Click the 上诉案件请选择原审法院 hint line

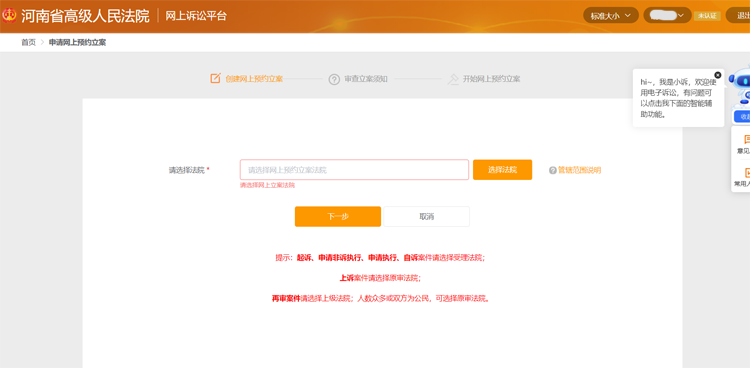point(380,278)
